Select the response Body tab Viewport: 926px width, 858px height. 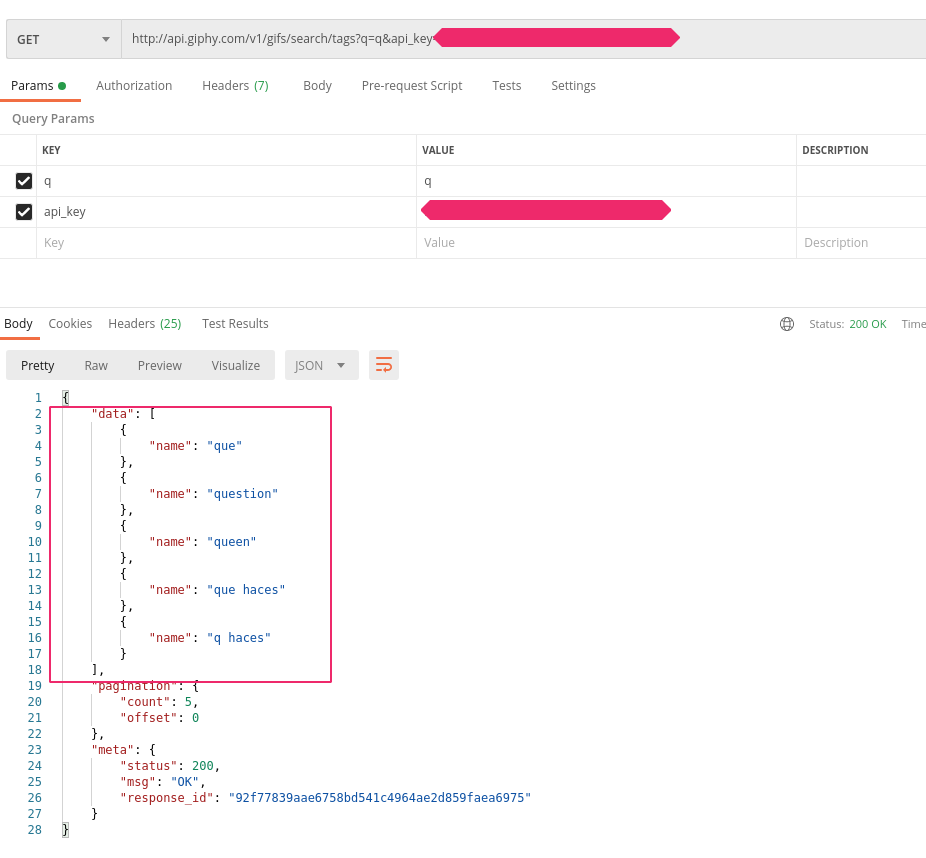pyautogui.click(x=18, y=324)
